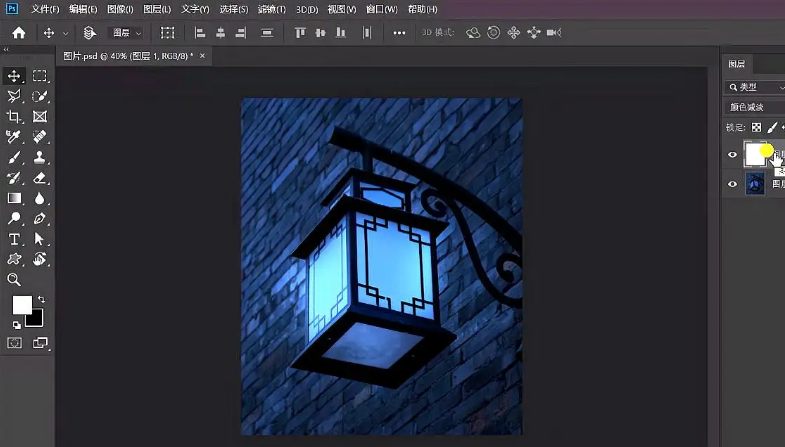Select the Eyedropper tool
785x447 pixels.
[x=15, y=137]
